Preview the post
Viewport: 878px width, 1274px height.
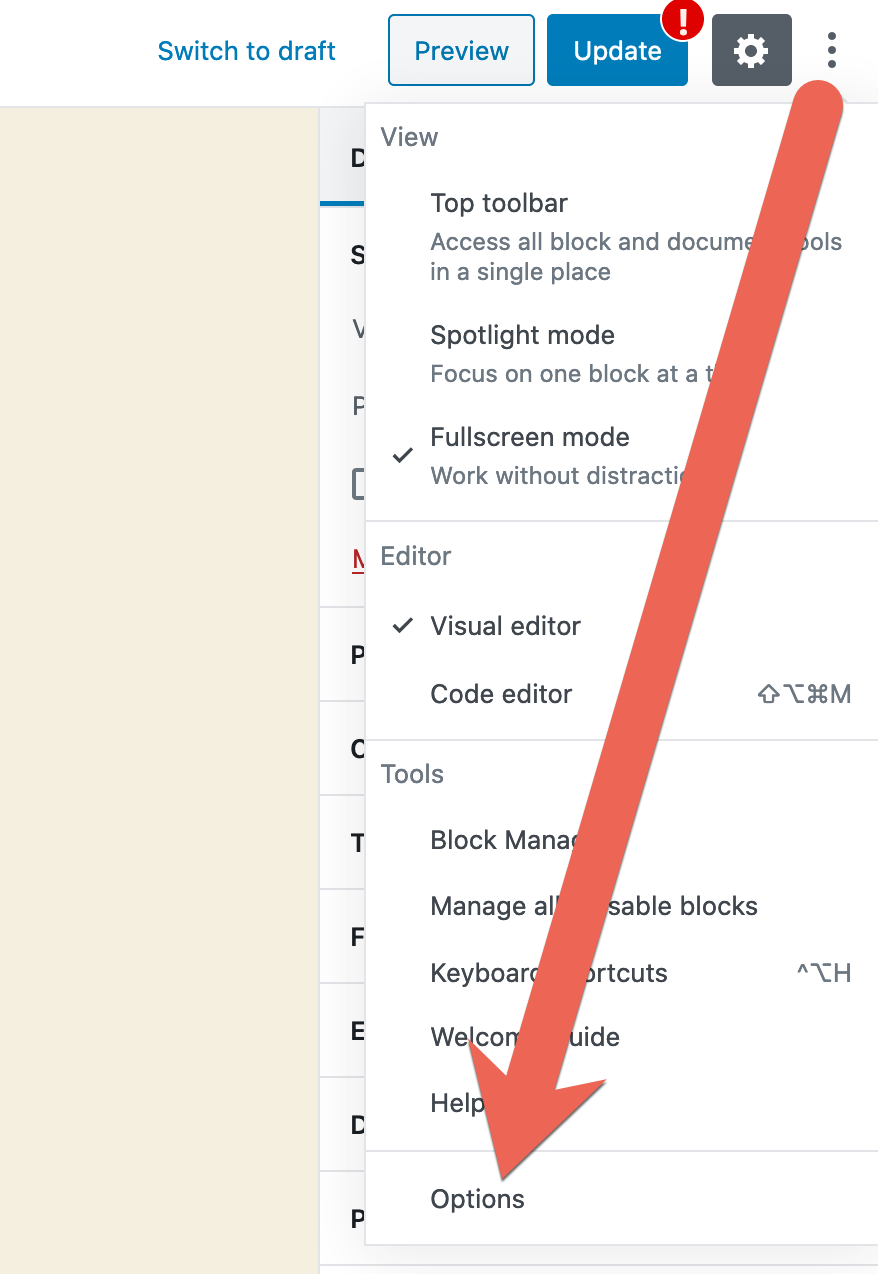pyautogui.click(x=461, y=50)
